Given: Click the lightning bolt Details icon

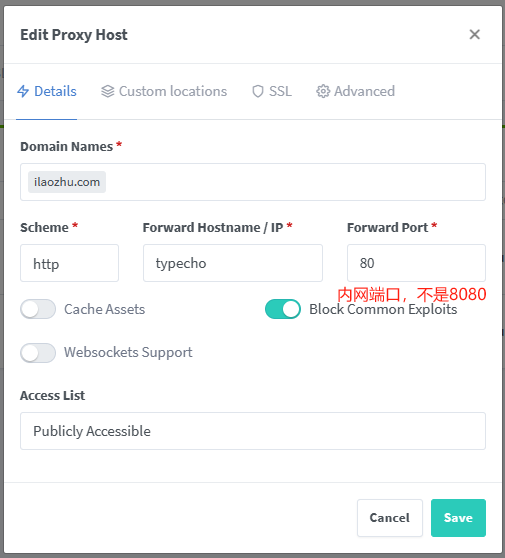Looking at the screenshot, I should click(23, 91).
